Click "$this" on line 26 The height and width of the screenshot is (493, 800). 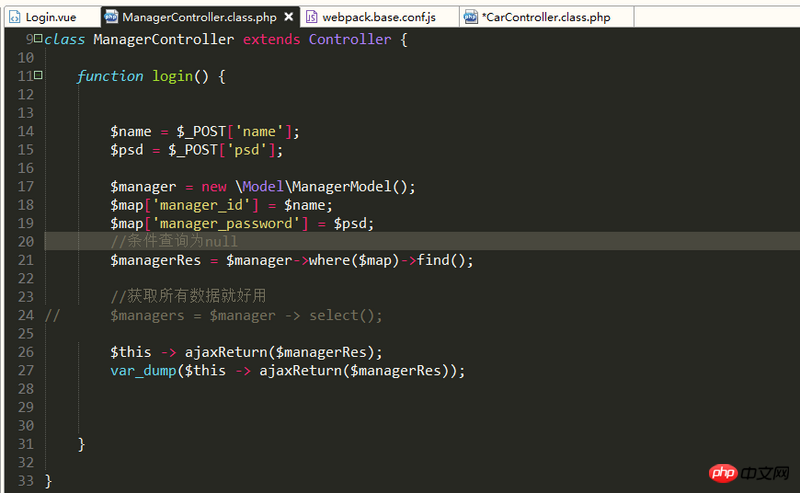pyautogui.click(x=131, y=352)
